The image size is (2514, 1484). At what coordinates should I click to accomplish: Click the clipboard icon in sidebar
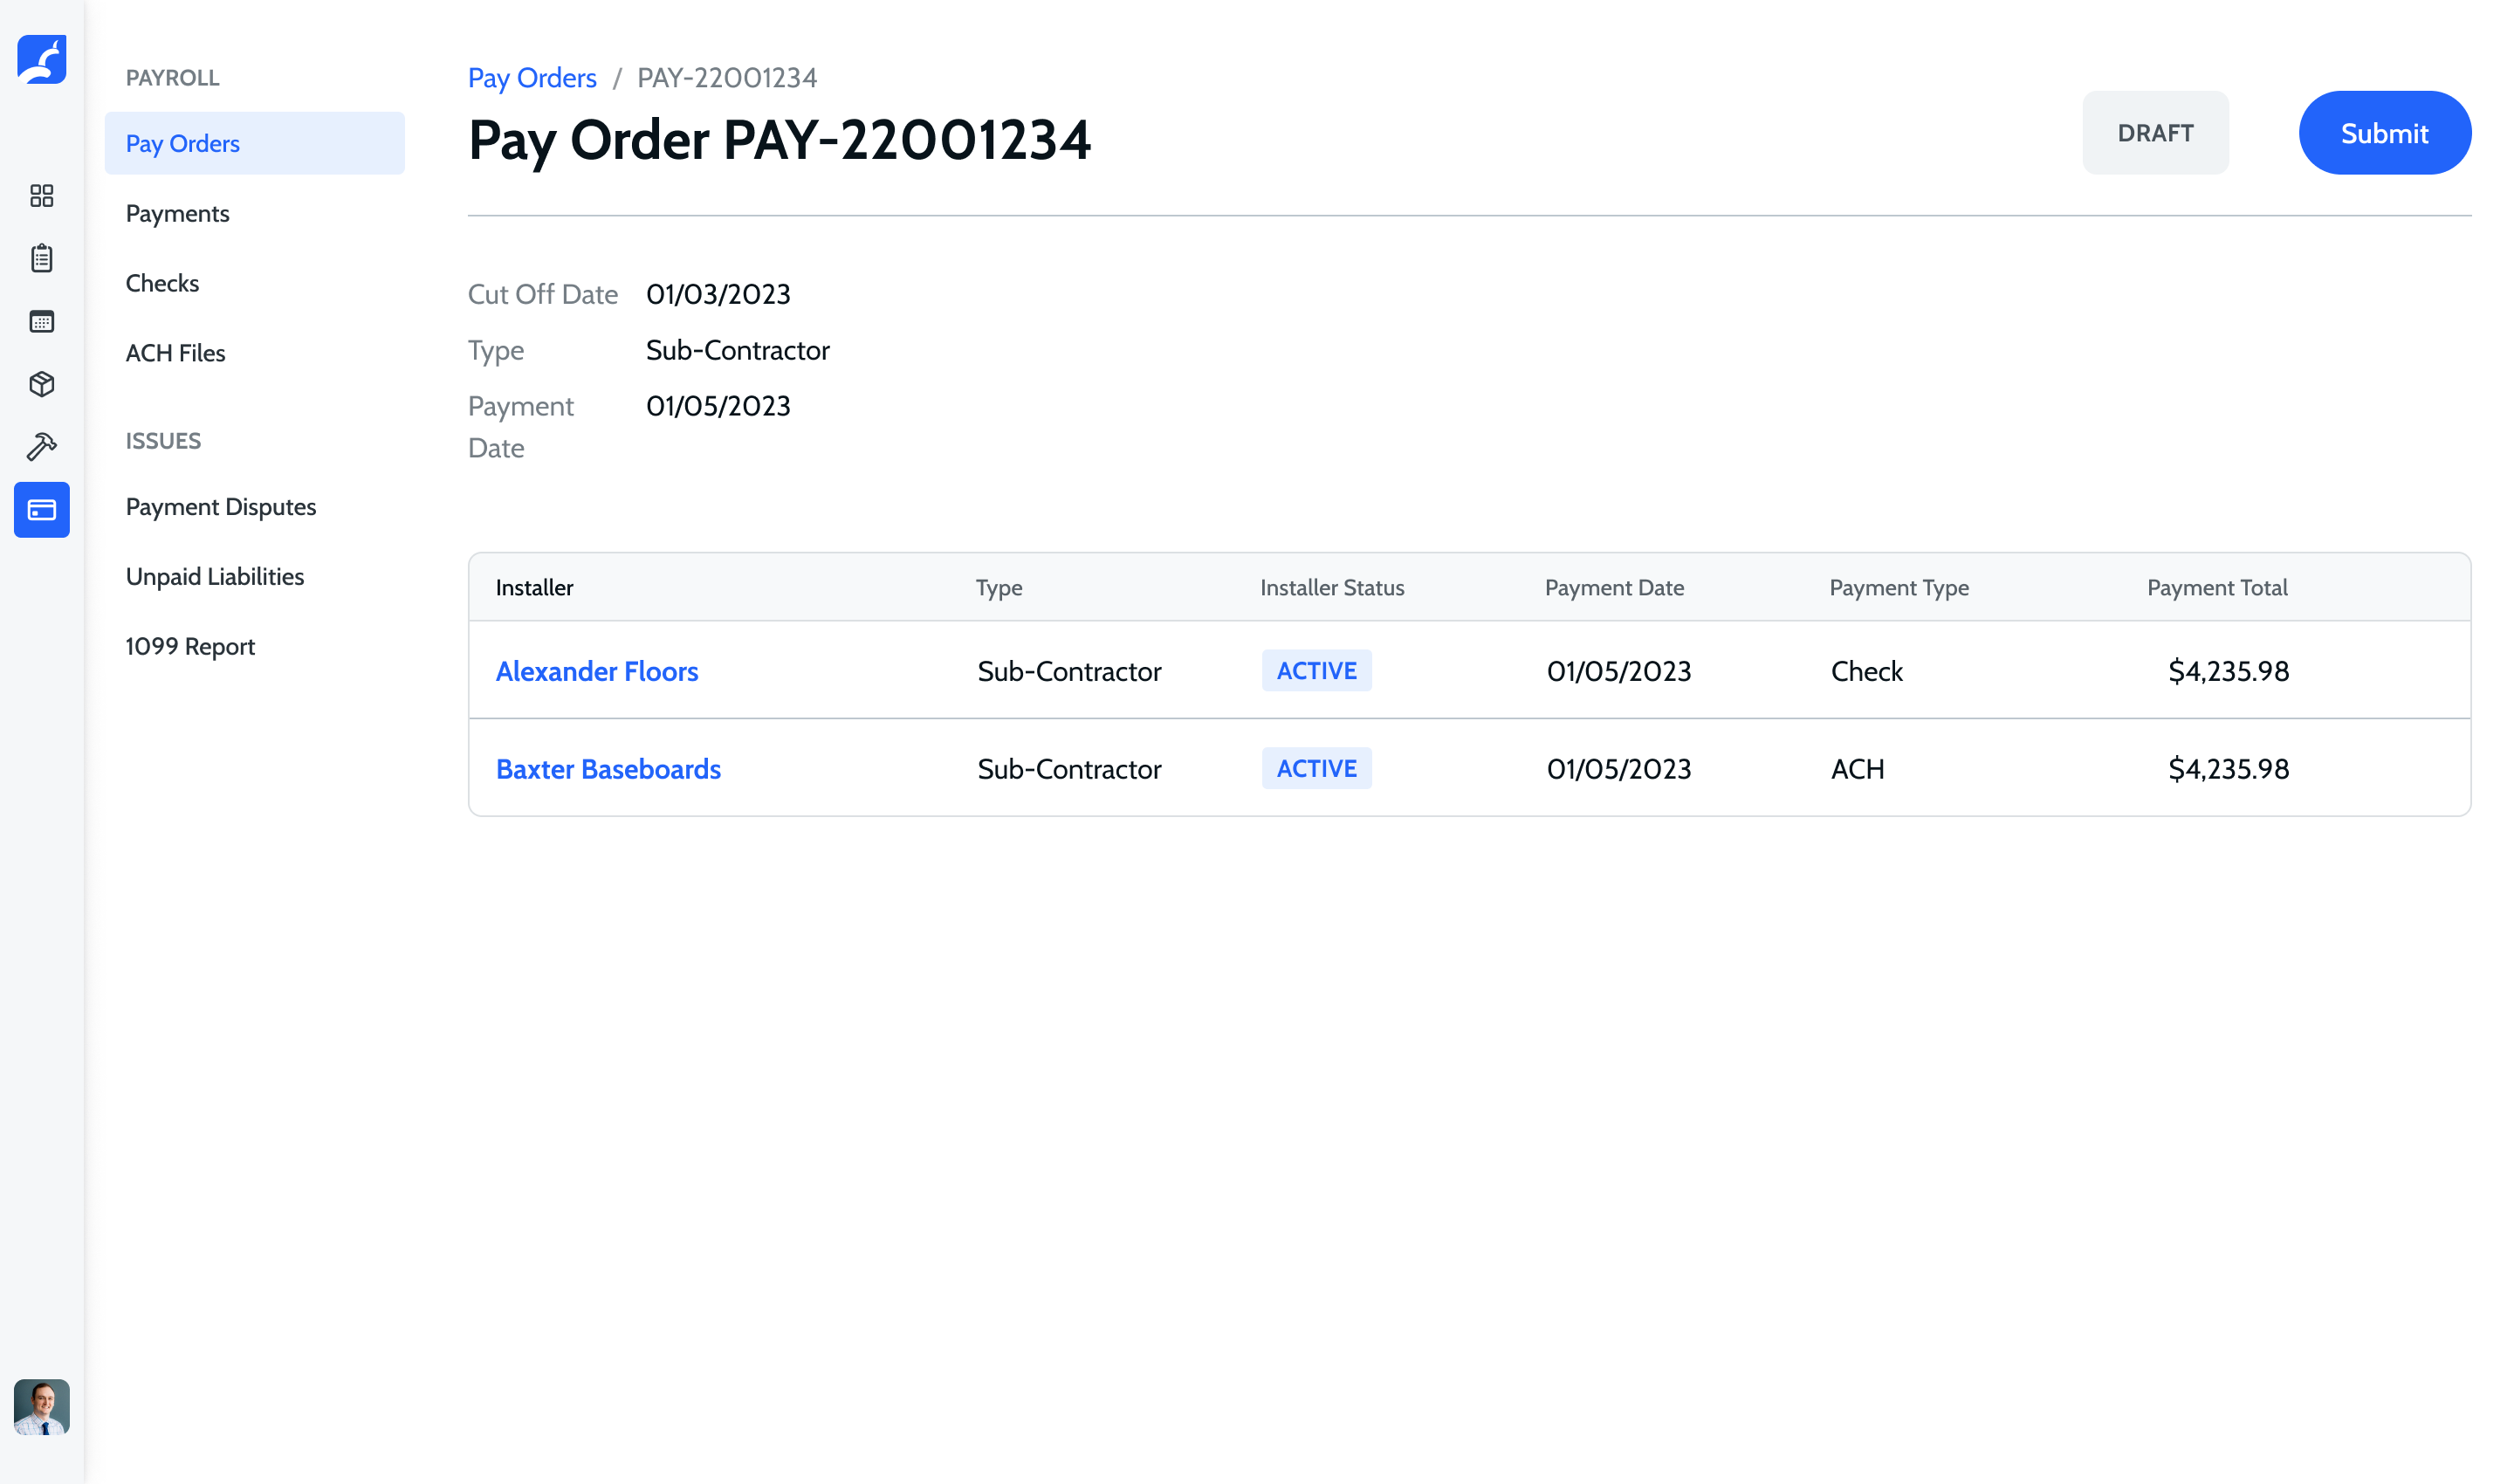tap(41, 258)
